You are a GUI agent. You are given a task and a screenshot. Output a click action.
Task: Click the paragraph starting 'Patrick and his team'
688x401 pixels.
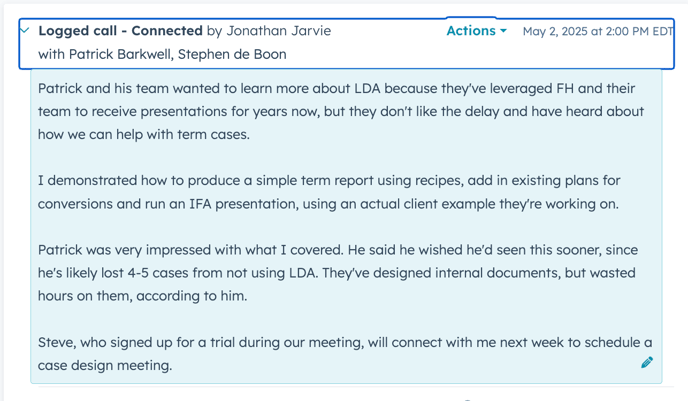(x=340, y=111)
